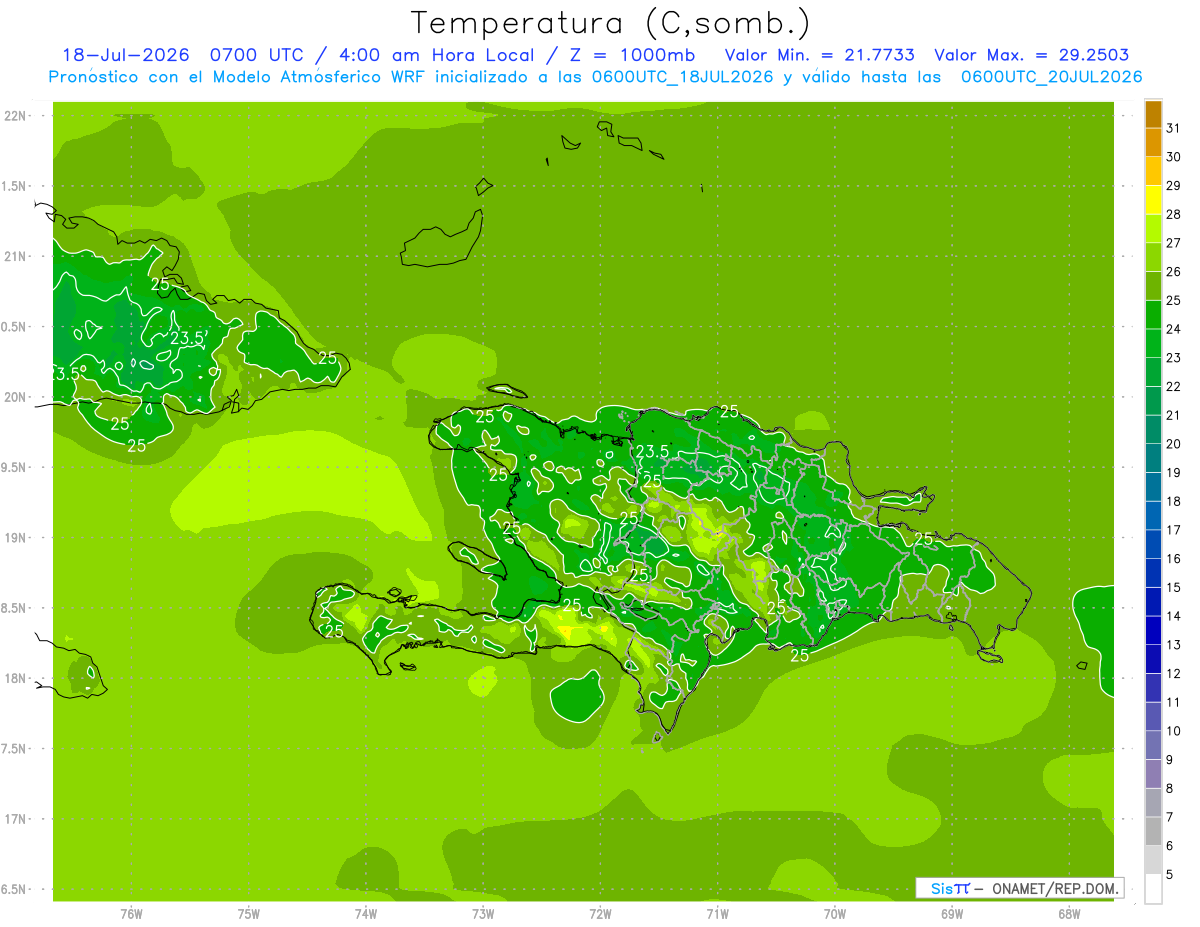The width and height of the screenshot is (1200, 927).
Task: Click the "23.5" contour label over Hispaniola
Action: (x=652, y=451)
